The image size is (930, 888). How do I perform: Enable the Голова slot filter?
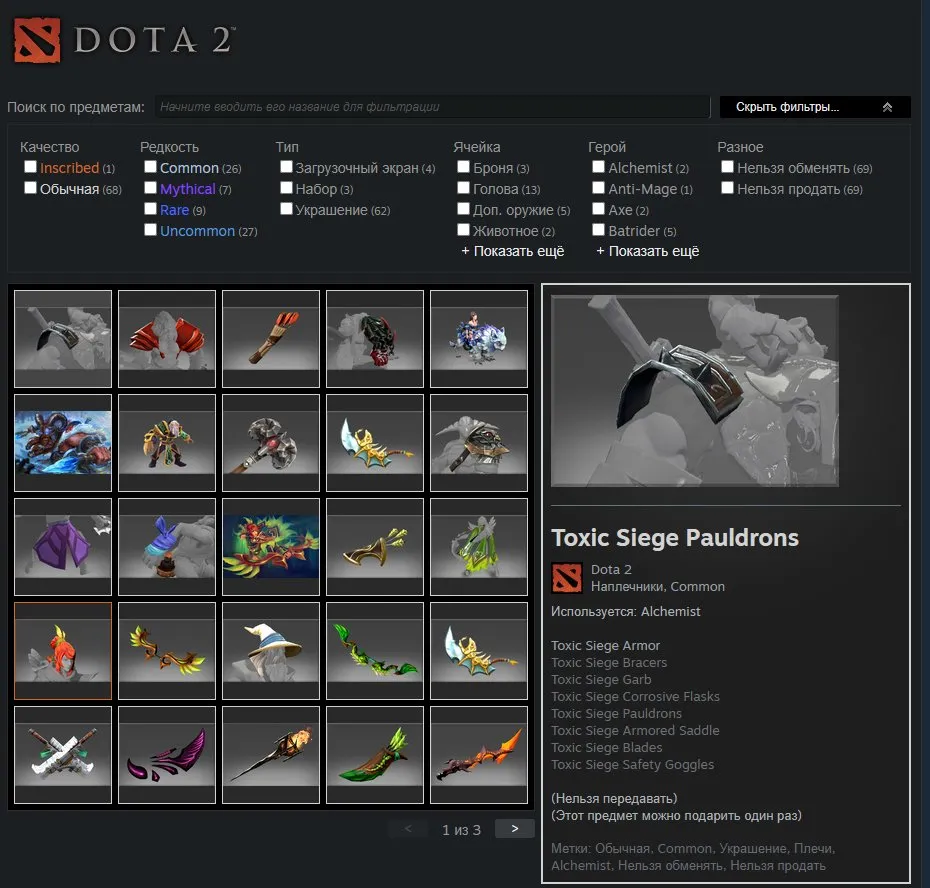tap(463, 188)
